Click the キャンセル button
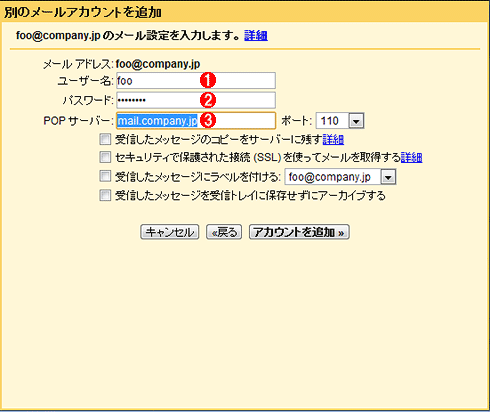This screenshot has width=490, height=412. pos(170,232)
